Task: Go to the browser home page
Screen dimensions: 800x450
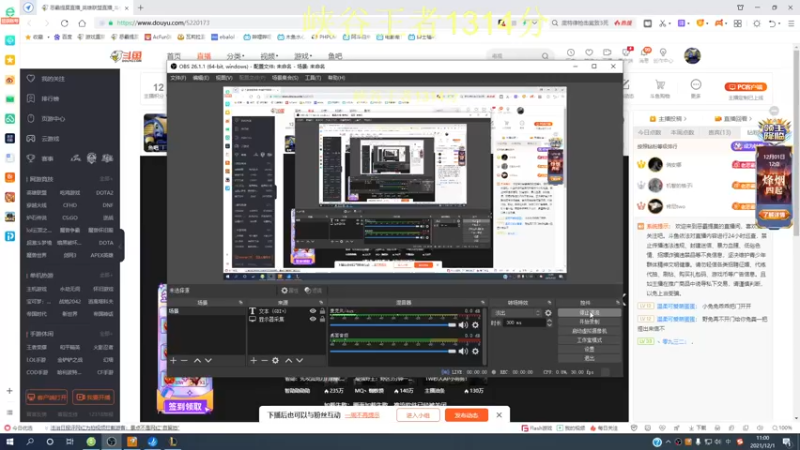Action: pyautogui.click(x=82, y=23)
